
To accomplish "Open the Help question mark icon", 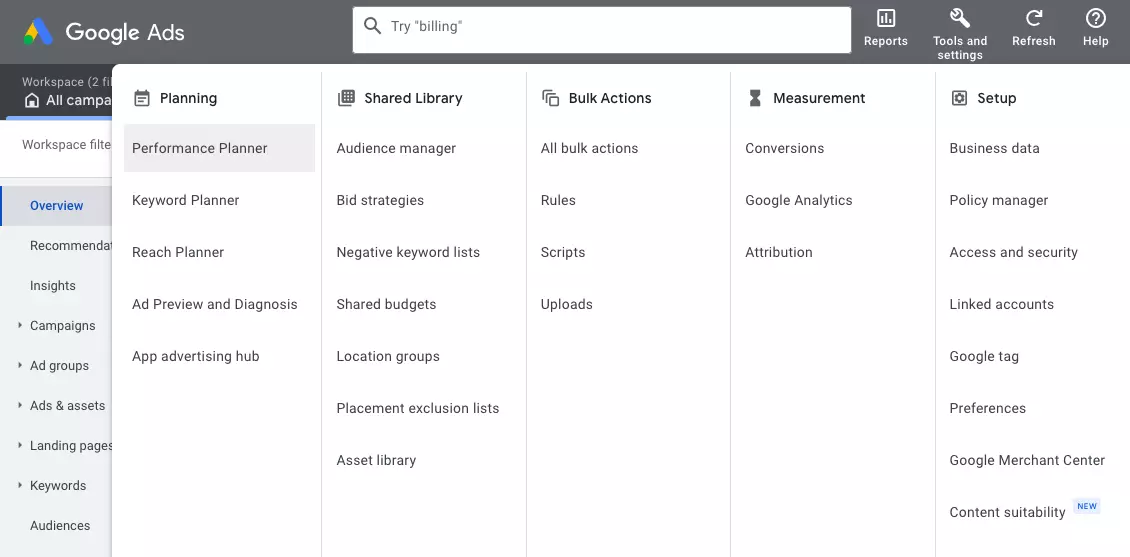I will click(1095, 19).
